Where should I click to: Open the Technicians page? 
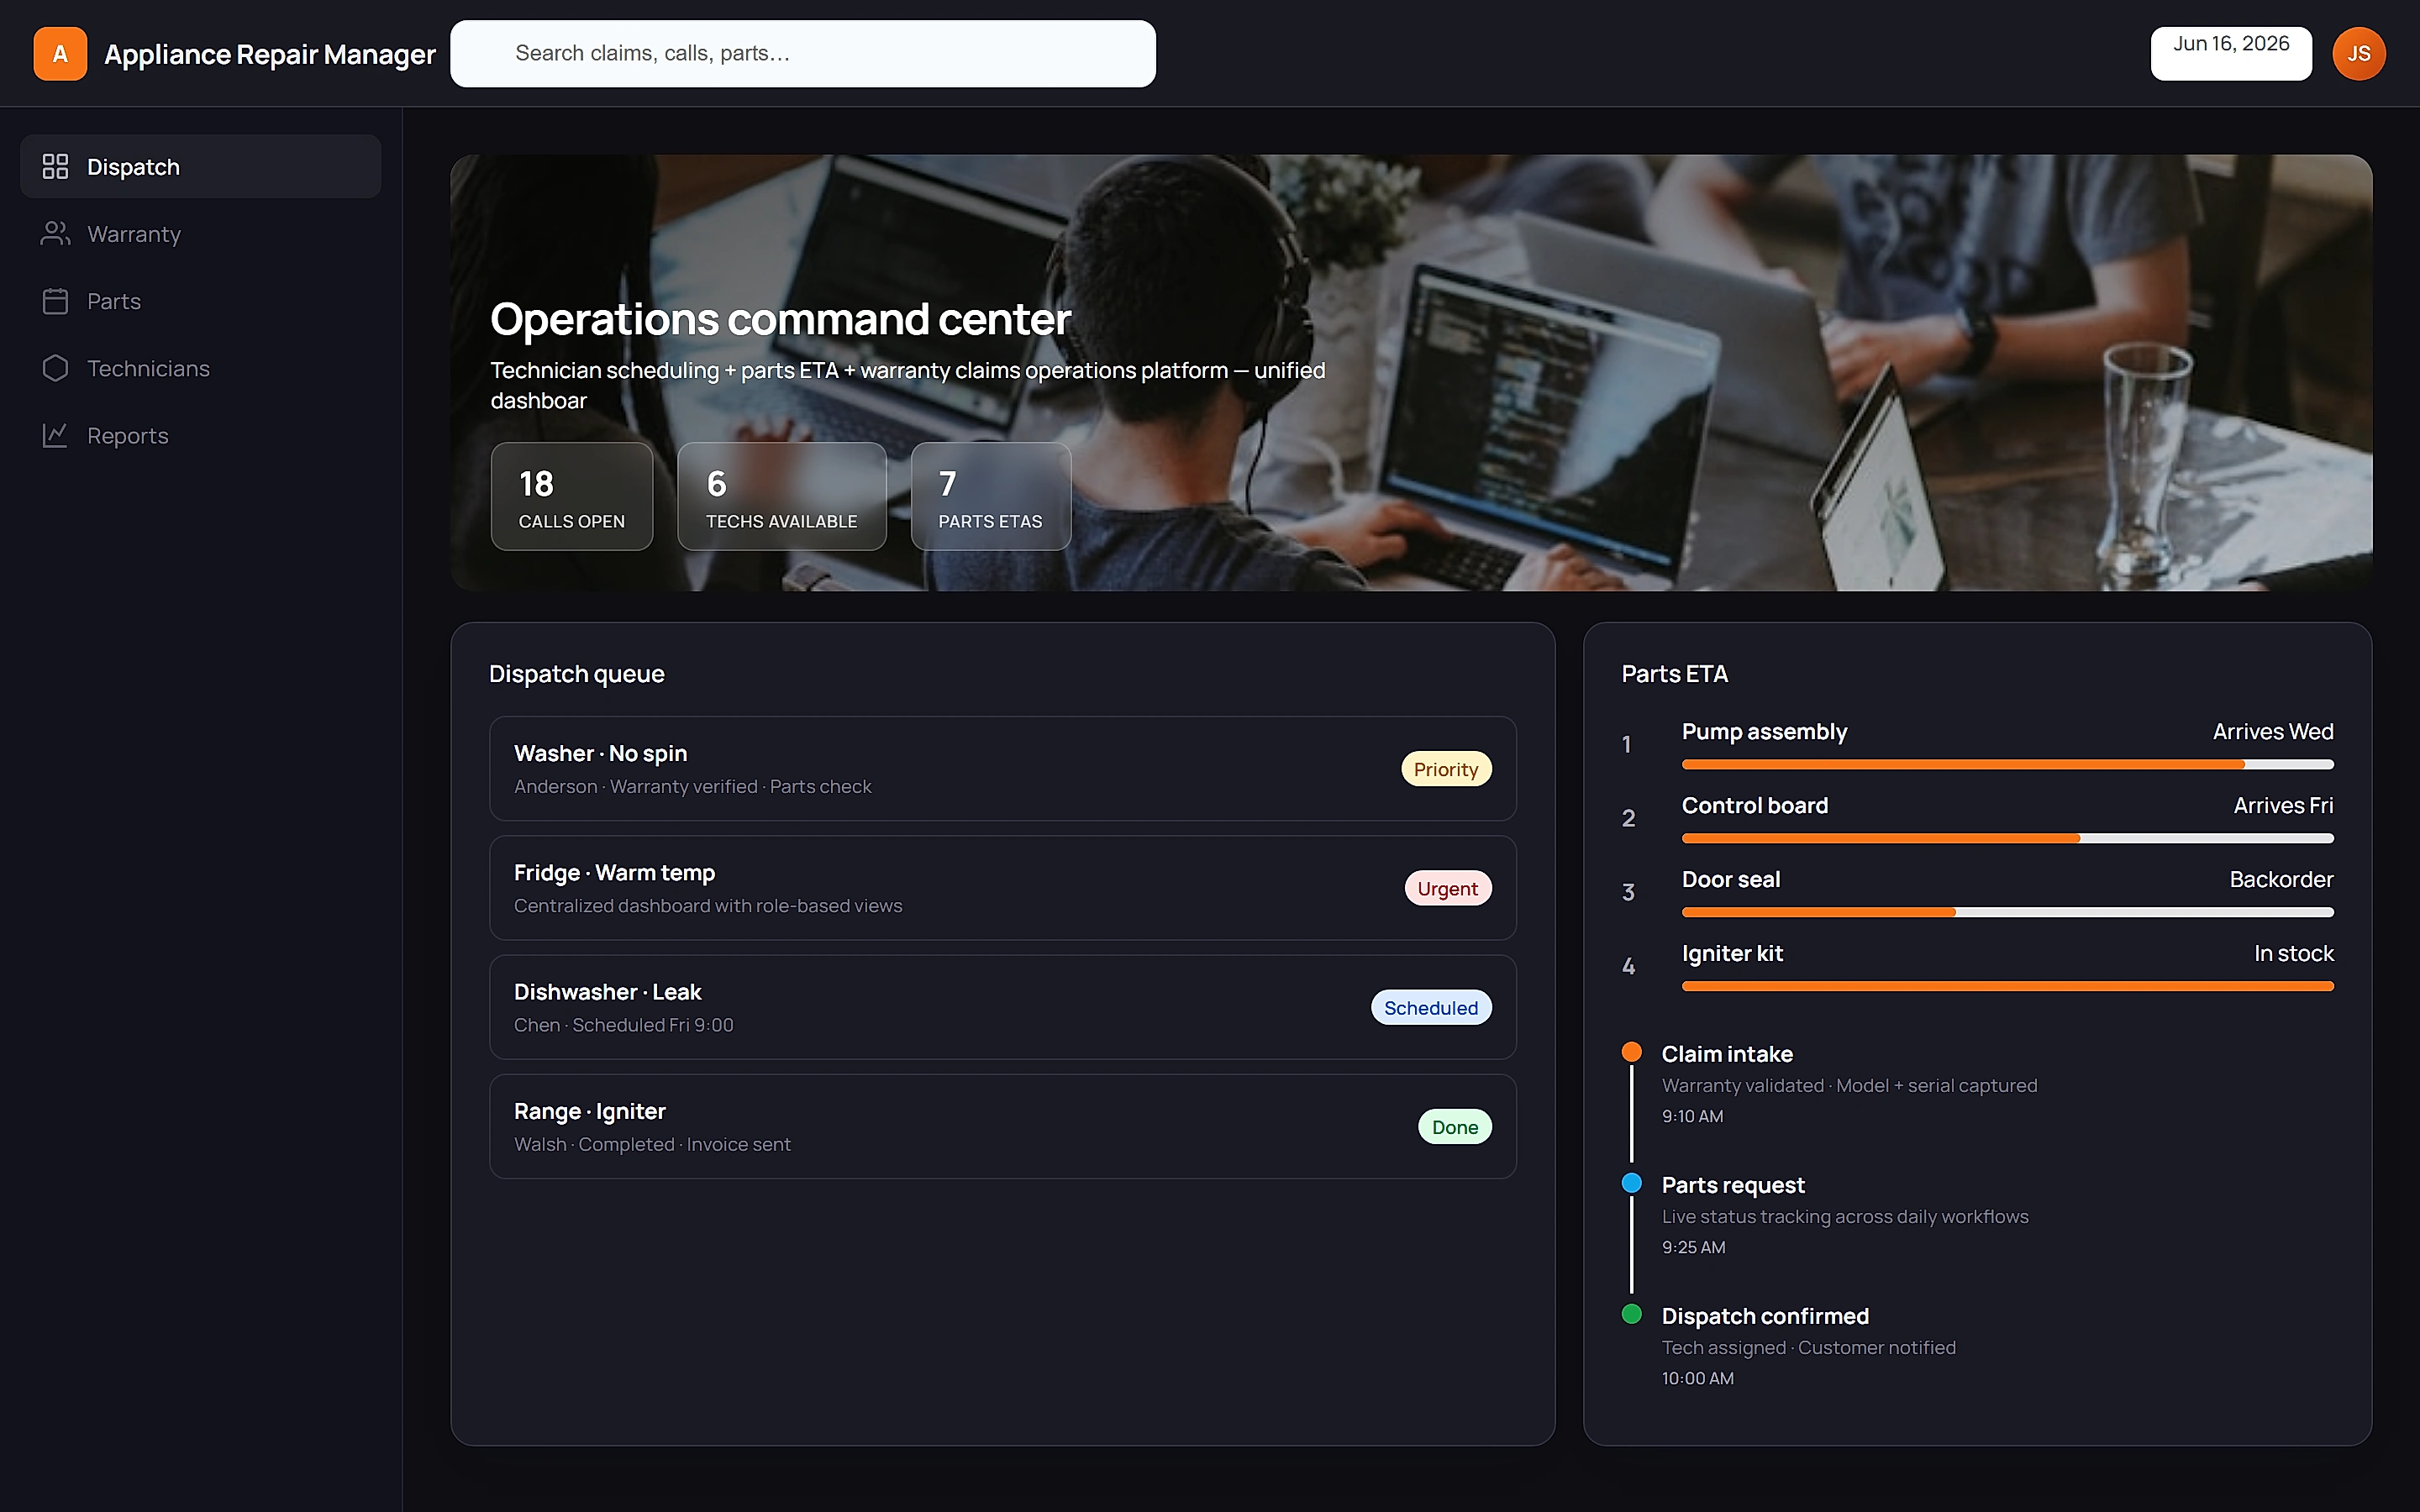pyautogui.click(x=200, y=368)
